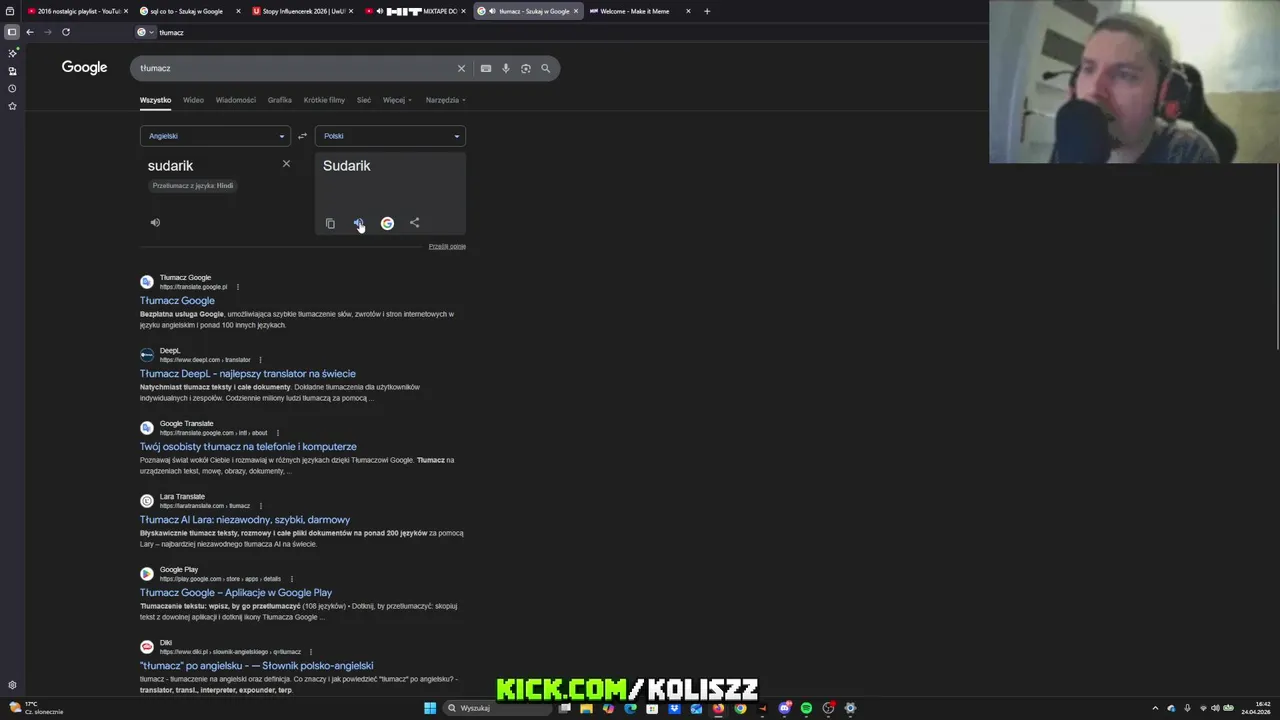The image size is (1280, 720).
Task: Swap Angielski and Polski languages
Action: pos(302,136)
